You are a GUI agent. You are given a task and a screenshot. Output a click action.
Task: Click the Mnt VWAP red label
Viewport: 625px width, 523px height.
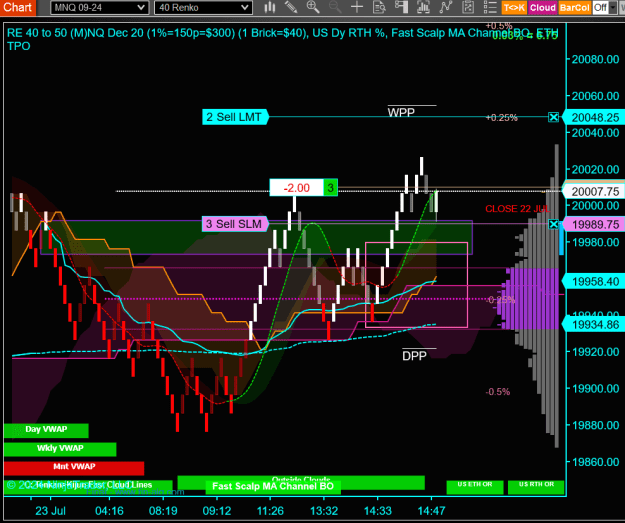click(74, 468)
